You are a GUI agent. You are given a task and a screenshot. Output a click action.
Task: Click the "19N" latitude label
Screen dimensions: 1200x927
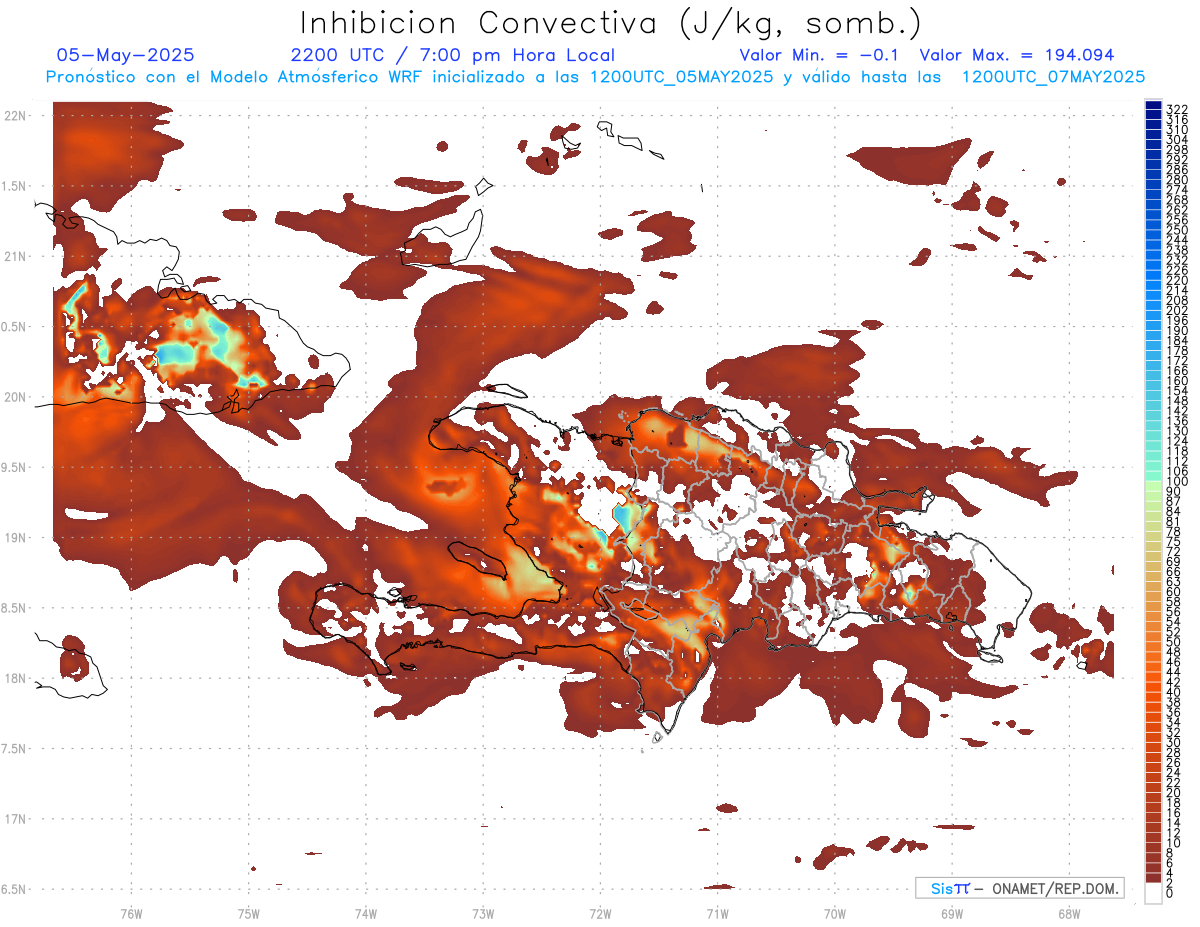coord(15,537)
